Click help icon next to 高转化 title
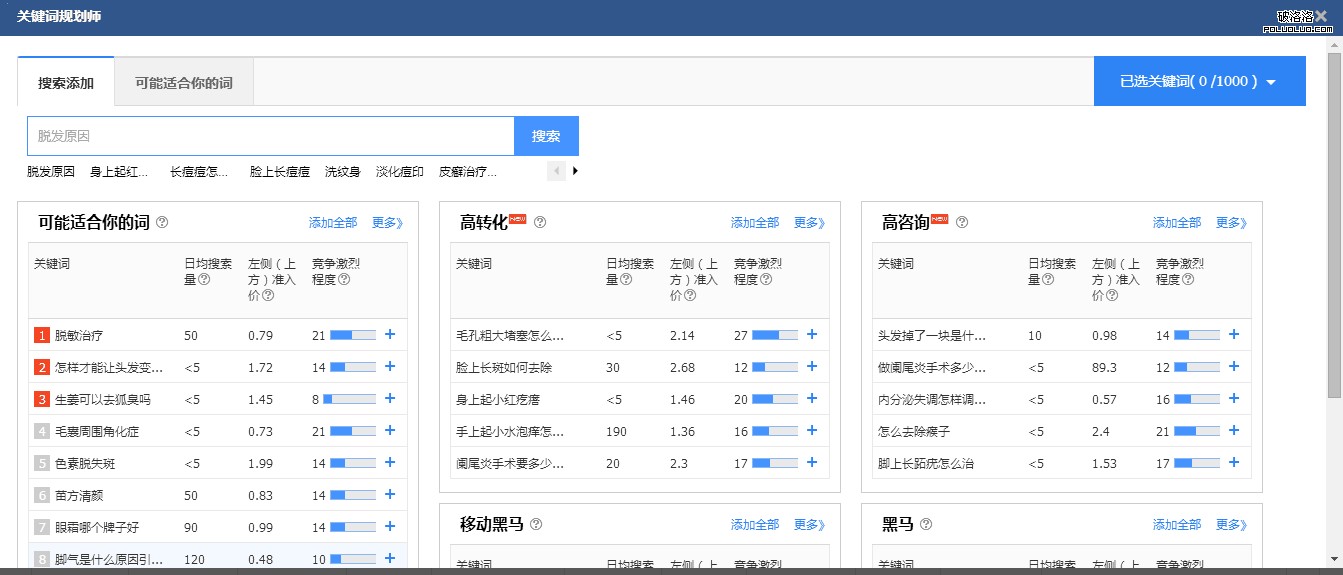1343x575 pixels. 540,223
